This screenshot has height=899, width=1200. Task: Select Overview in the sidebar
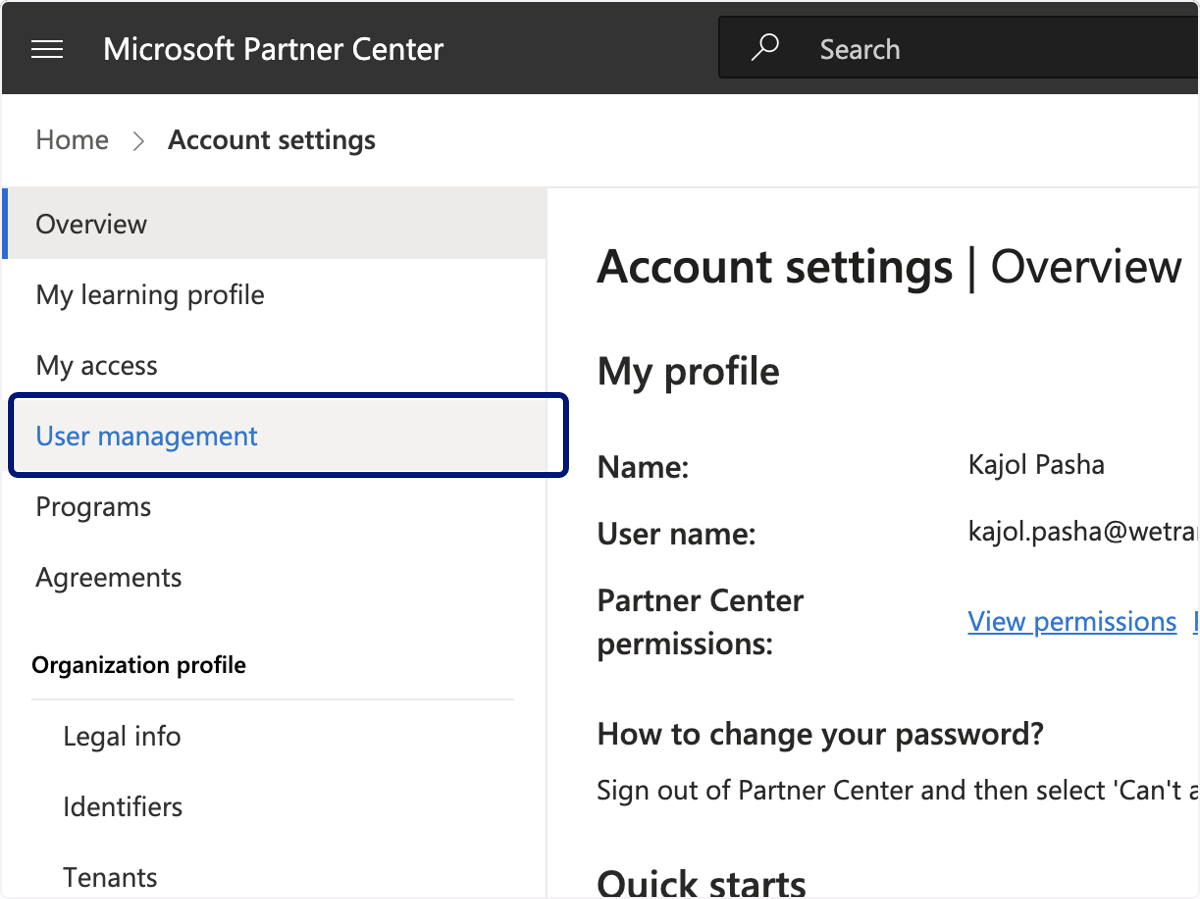275,223
